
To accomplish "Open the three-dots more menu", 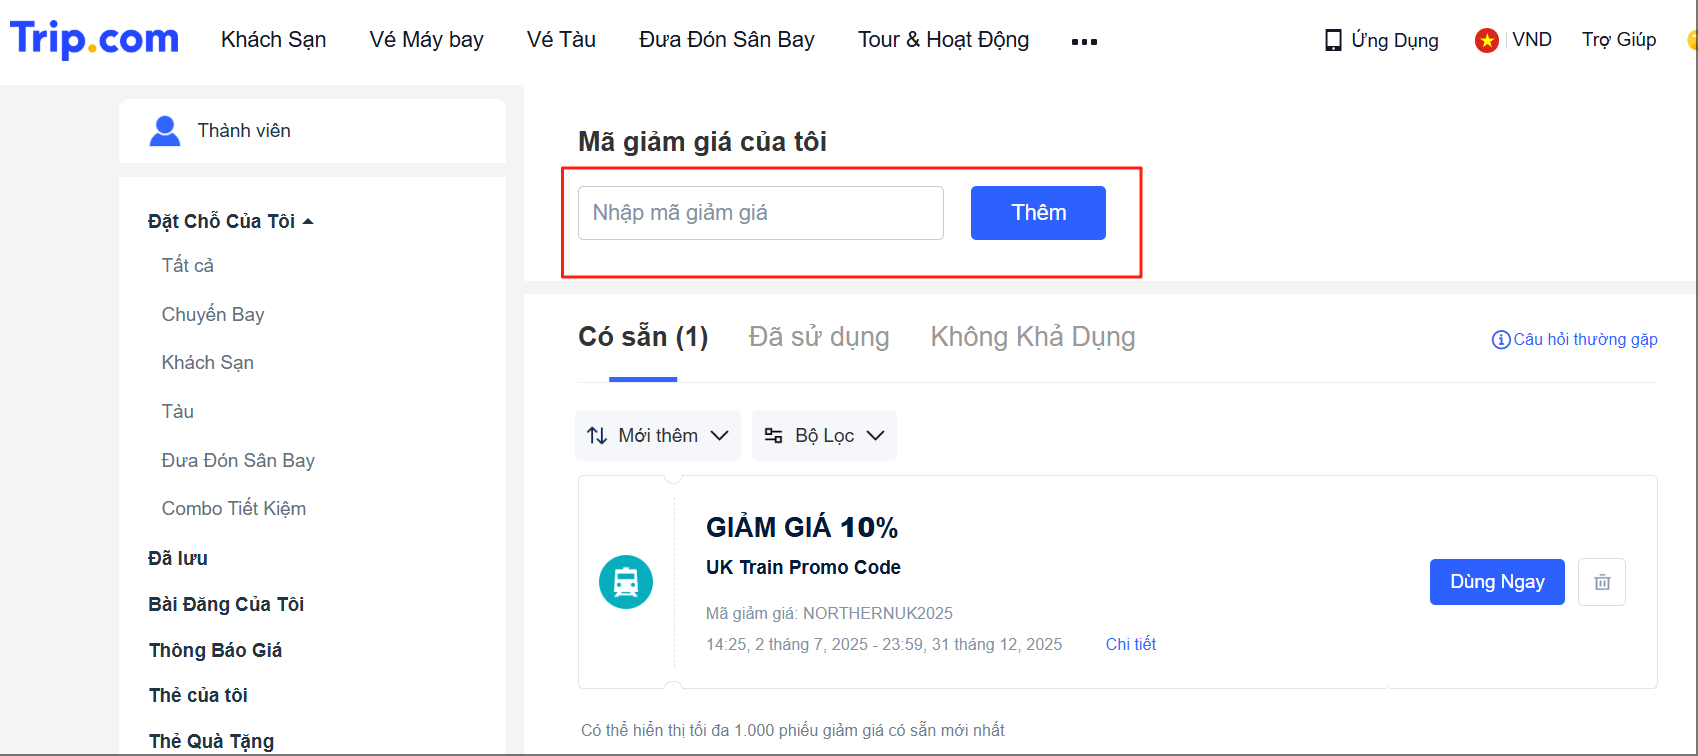I will point(1084,42).
